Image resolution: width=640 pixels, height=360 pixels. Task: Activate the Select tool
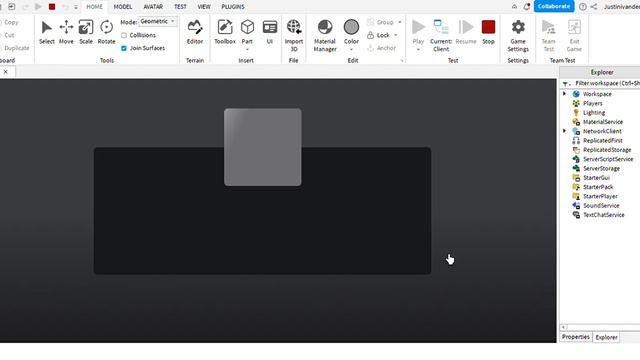coord(47,32)
